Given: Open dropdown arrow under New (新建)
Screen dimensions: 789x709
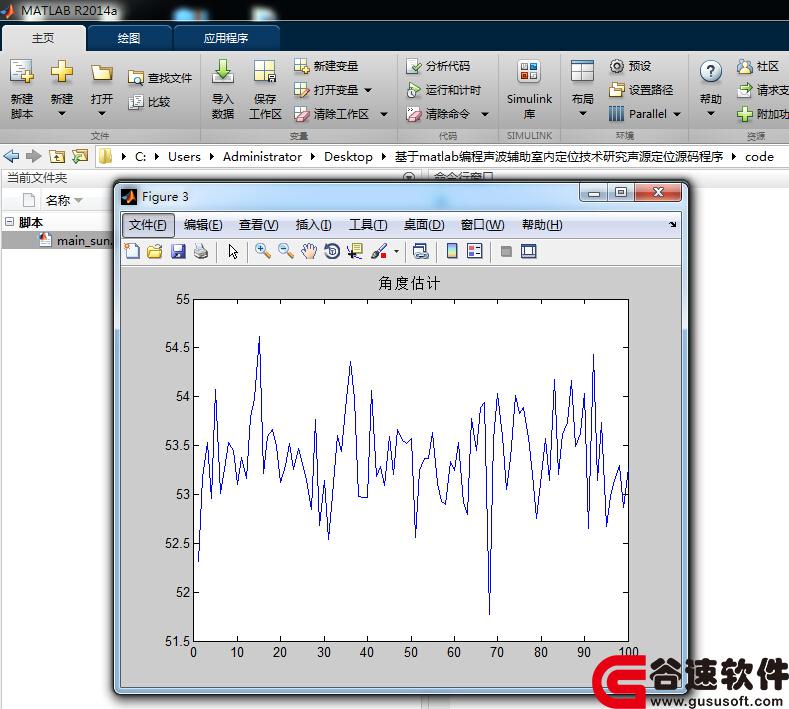Looking at the screenshot, I should click(62, 114).
